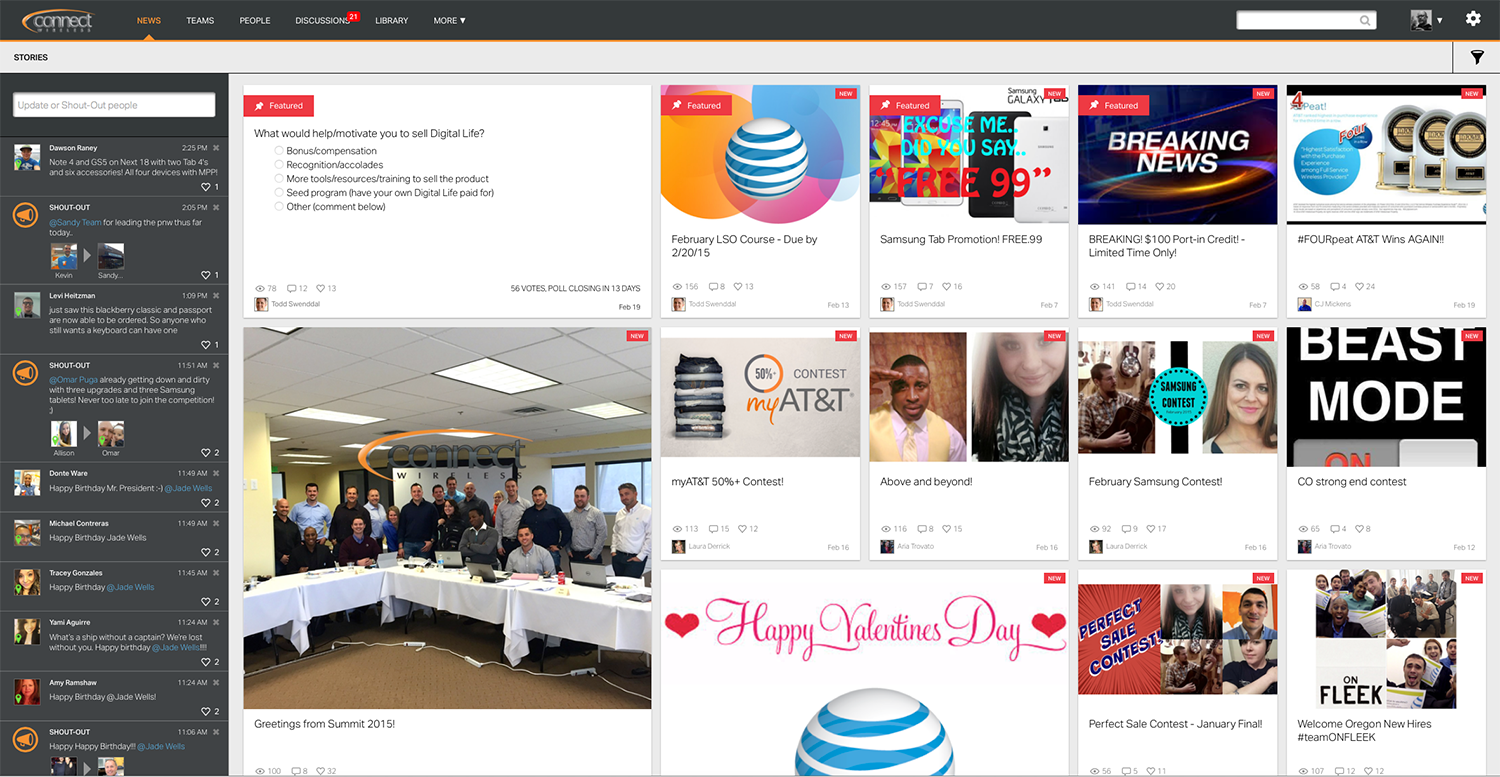Open the user avatar dropdown in the header
The width and height of the screenshot is (1500, 777).
1427,20
